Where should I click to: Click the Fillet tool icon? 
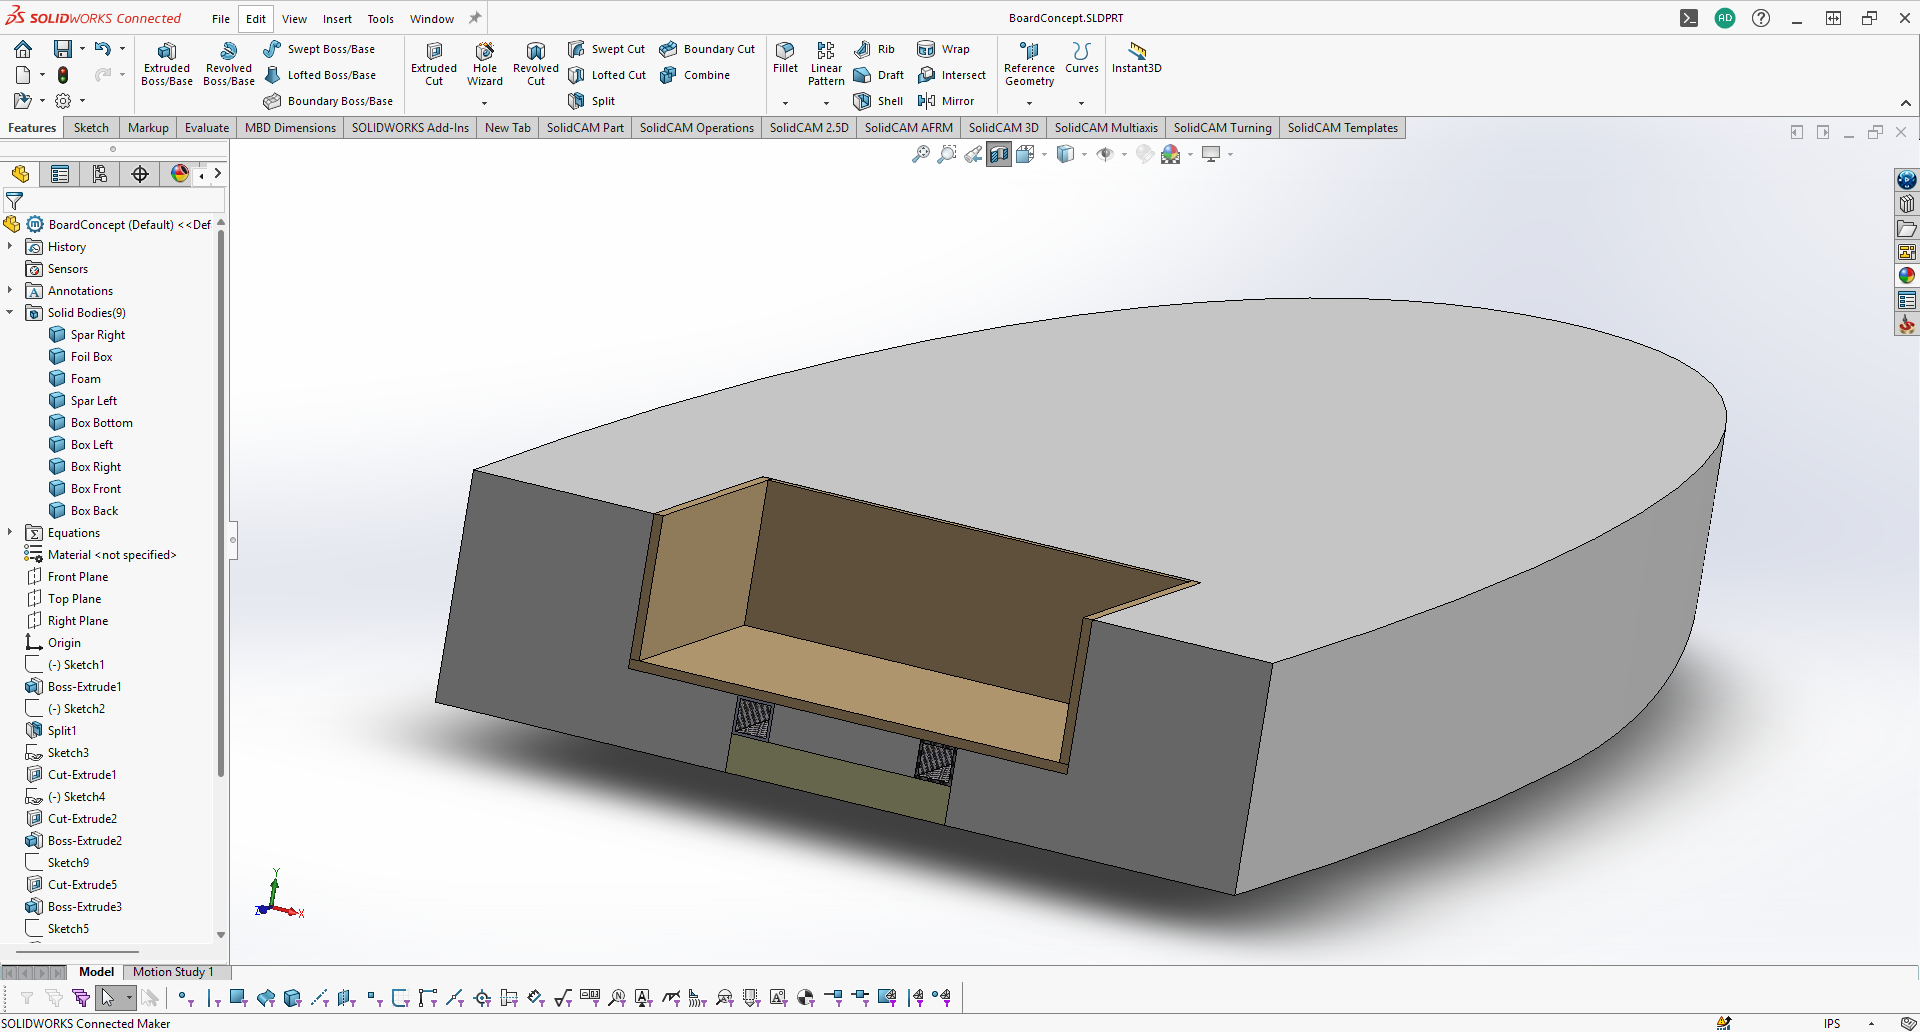click(785, 52)
